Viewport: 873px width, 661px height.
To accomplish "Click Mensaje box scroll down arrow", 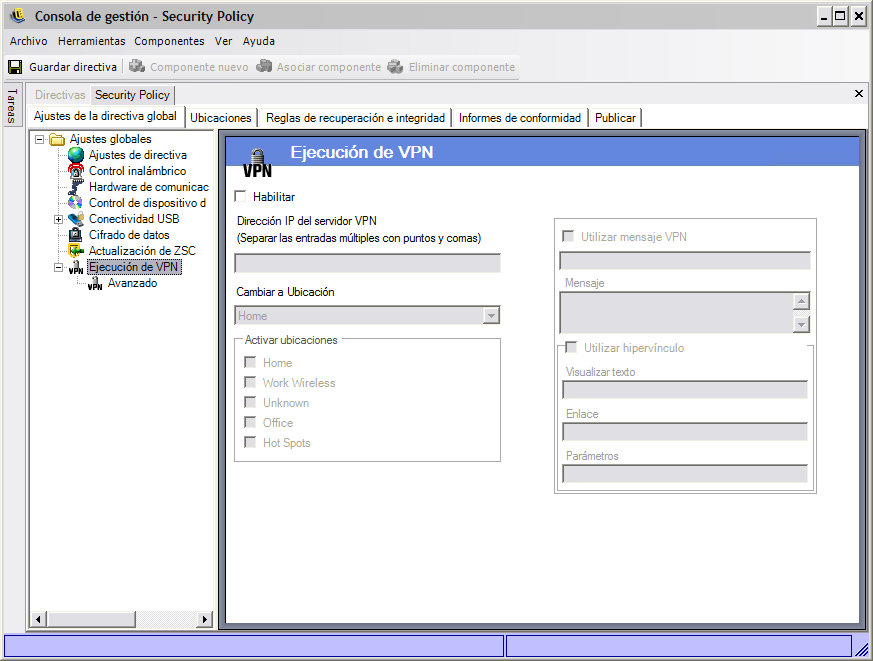I will click(801, 324).
